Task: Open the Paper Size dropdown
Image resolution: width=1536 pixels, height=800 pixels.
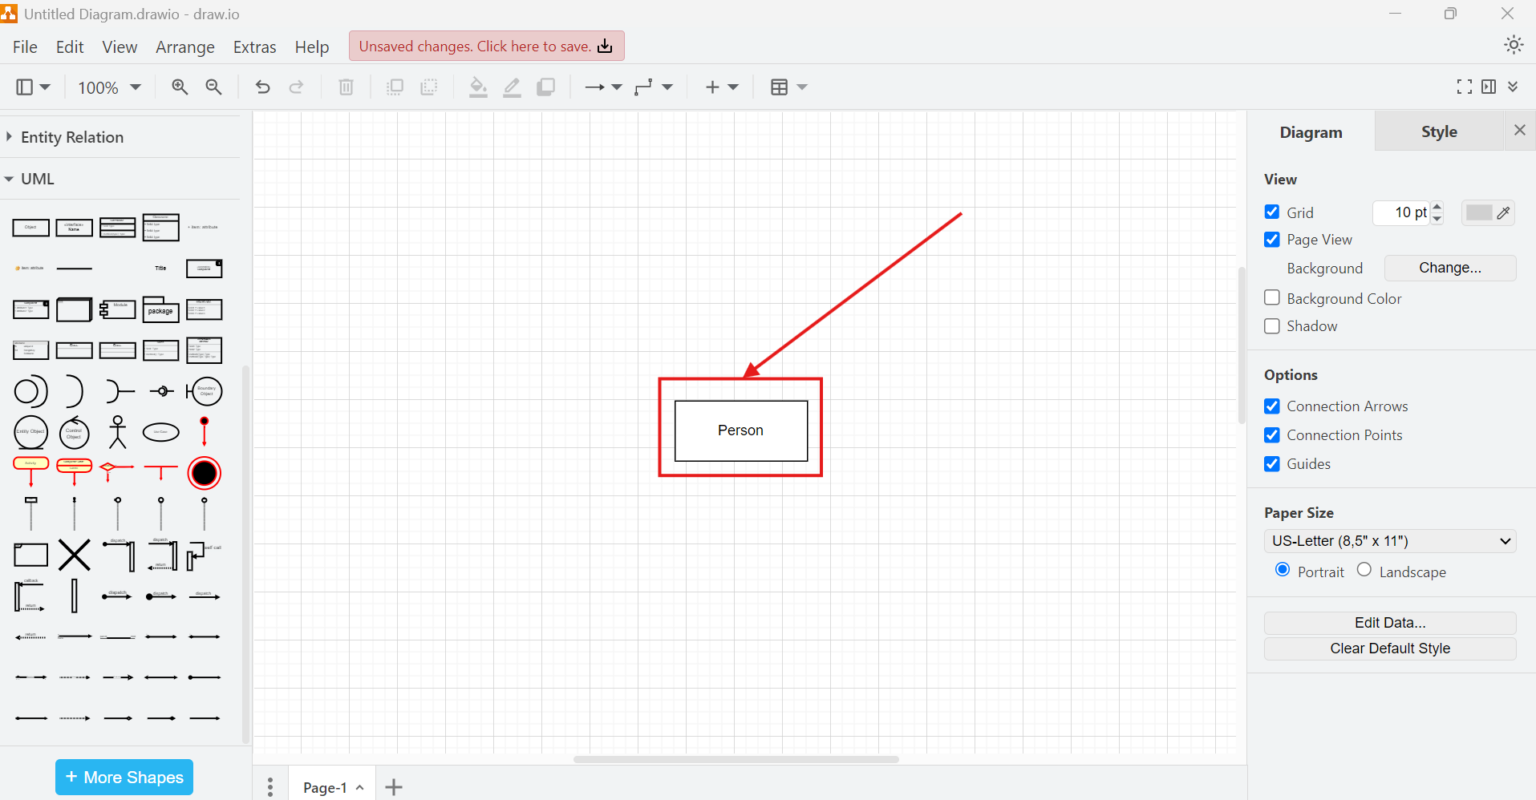Action: pyautogui.click(x=1389, y=540)
